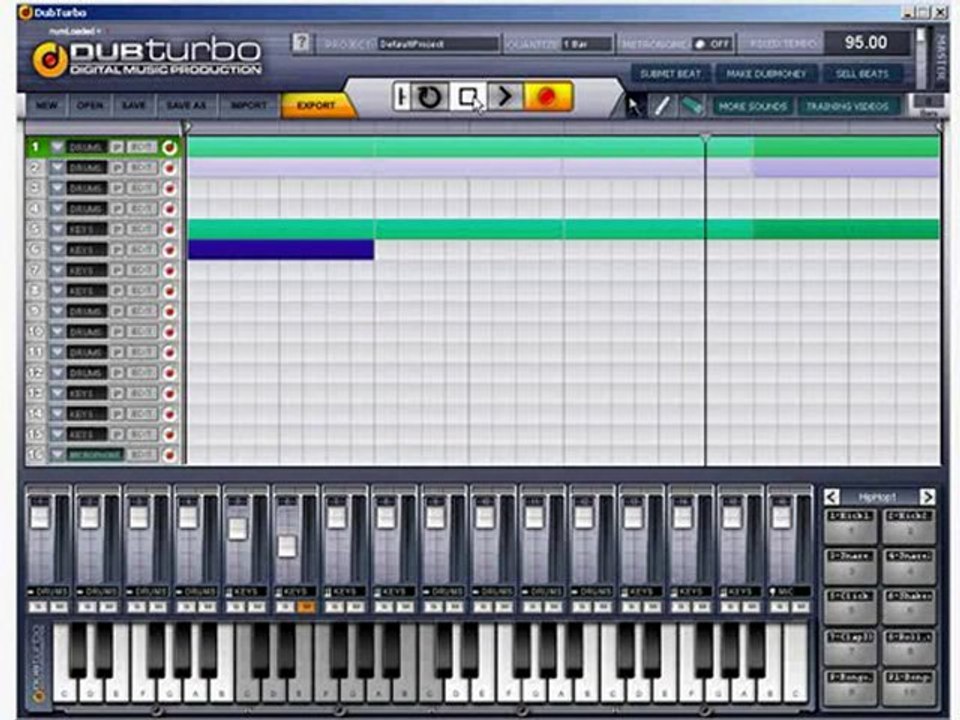Select the pencil draw tool
Screen dimensions: 960x720
[662, 106]
